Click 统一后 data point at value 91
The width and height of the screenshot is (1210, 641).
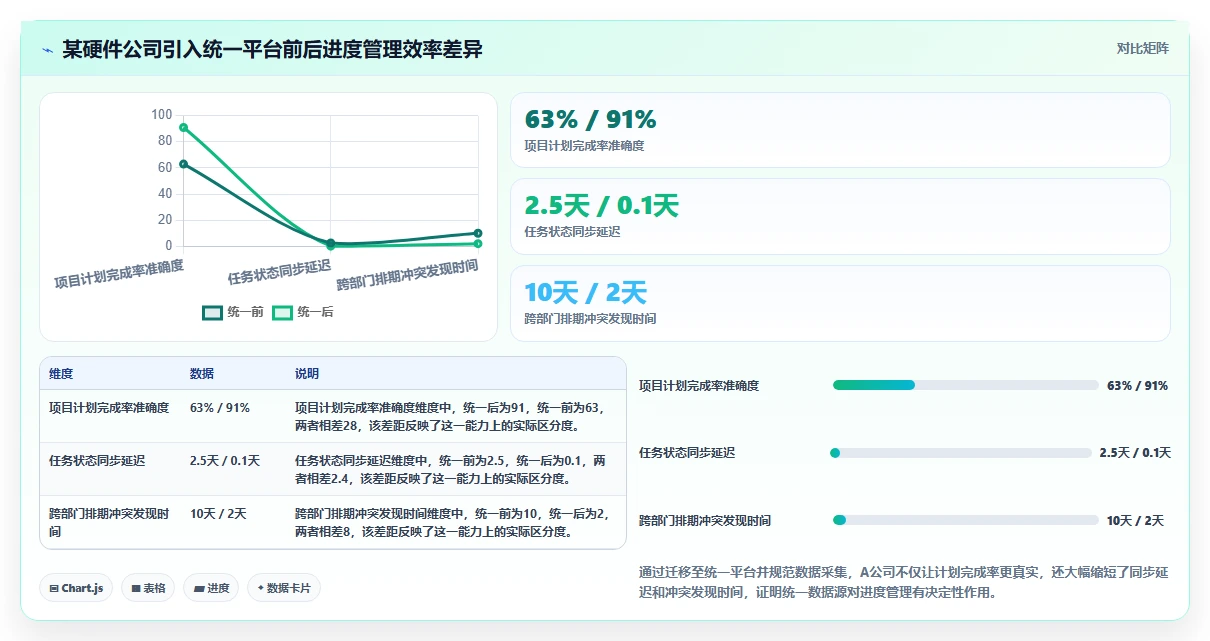coord(183,127)
